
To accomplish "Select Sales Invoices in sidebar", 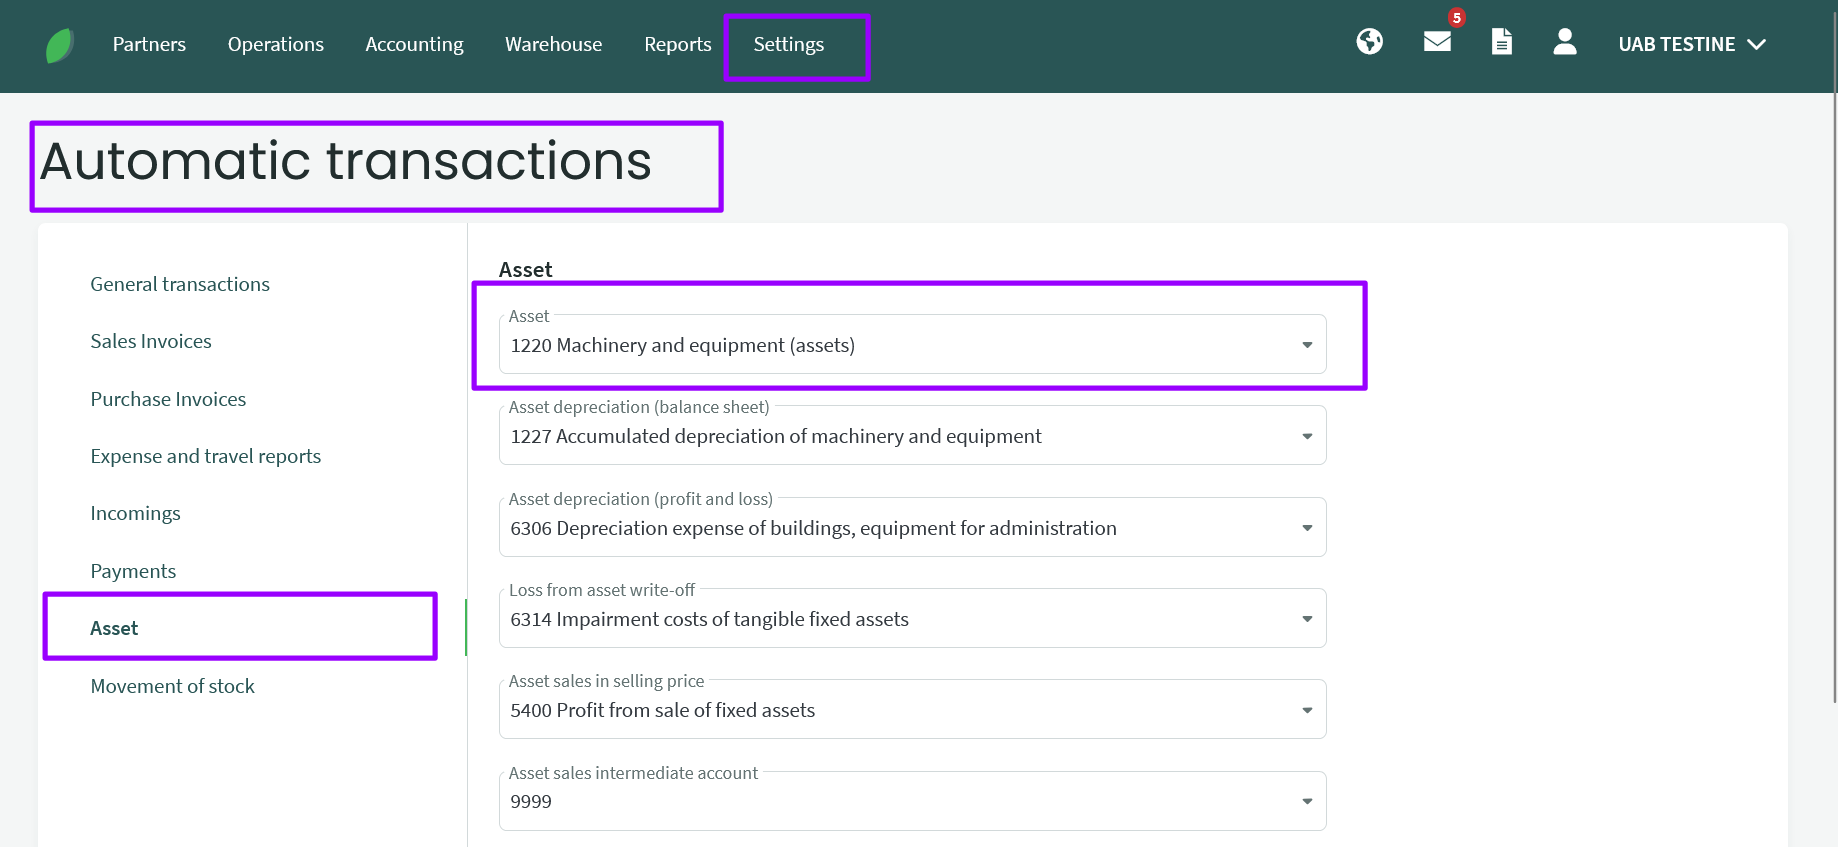I will pos(151,341).
